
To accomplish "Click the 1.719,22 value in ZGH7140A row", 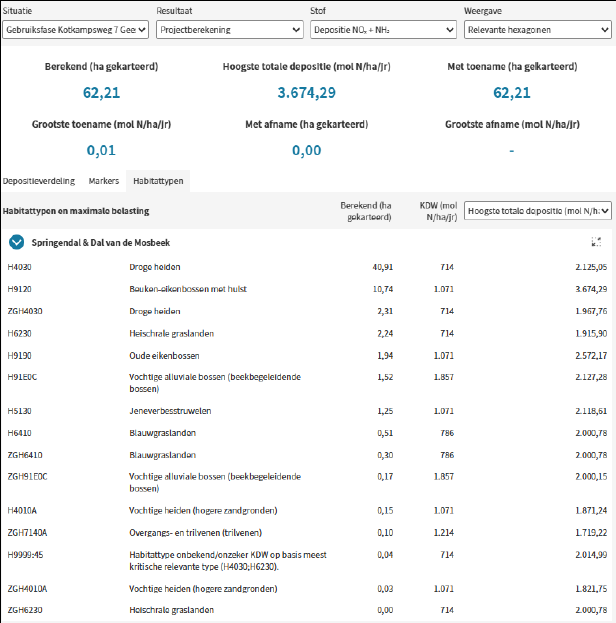I will click(x=591, y=533).
